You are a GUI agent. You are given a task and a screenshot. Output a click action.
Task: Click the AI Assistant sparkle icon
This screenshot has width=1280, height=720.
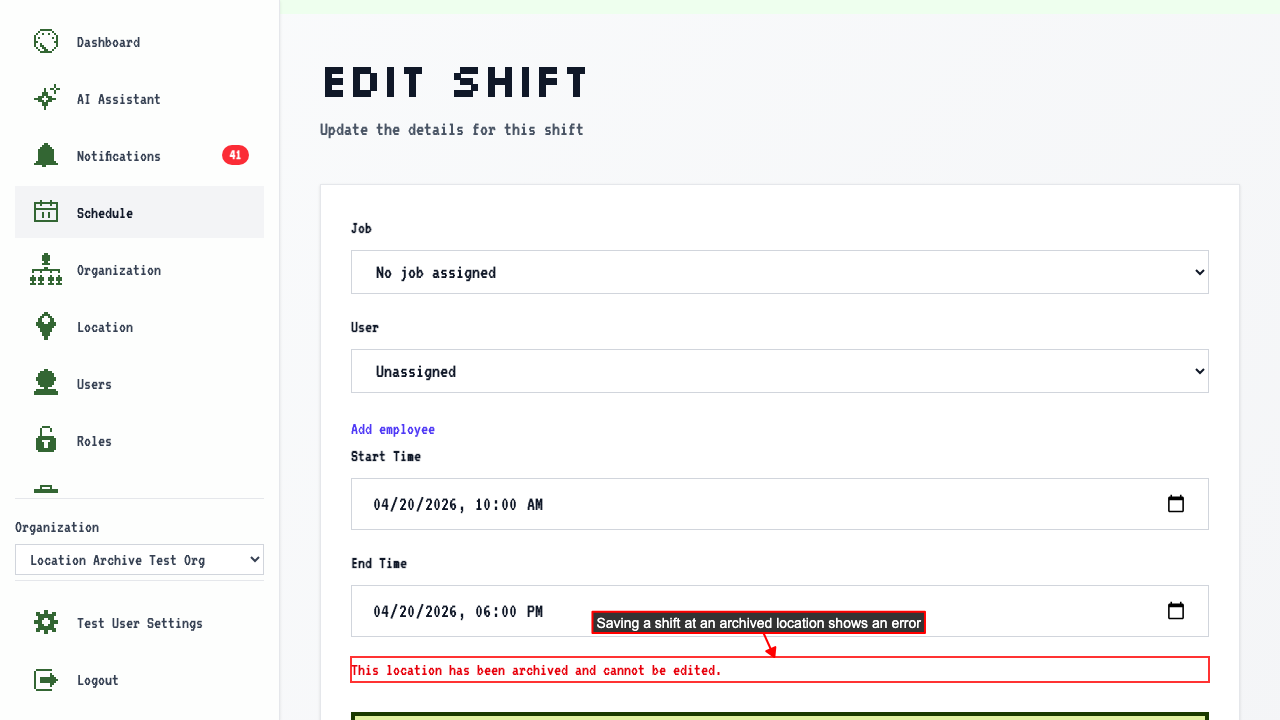[x=46, y=99]
